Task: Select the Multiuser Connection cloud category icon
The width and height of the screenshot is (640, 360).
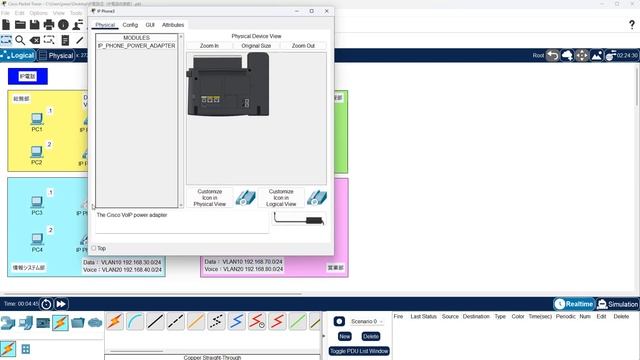Action: pyautogui.click(x=95, y=323)
